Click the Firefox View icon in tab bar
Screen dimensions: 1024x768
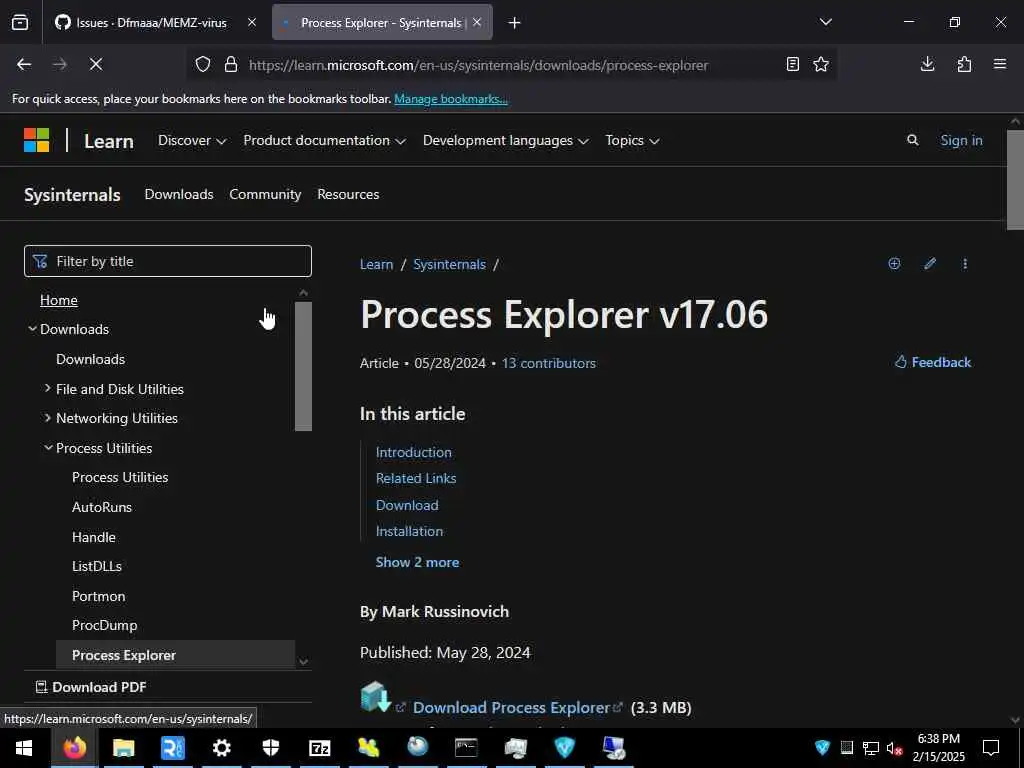point(20,23)
